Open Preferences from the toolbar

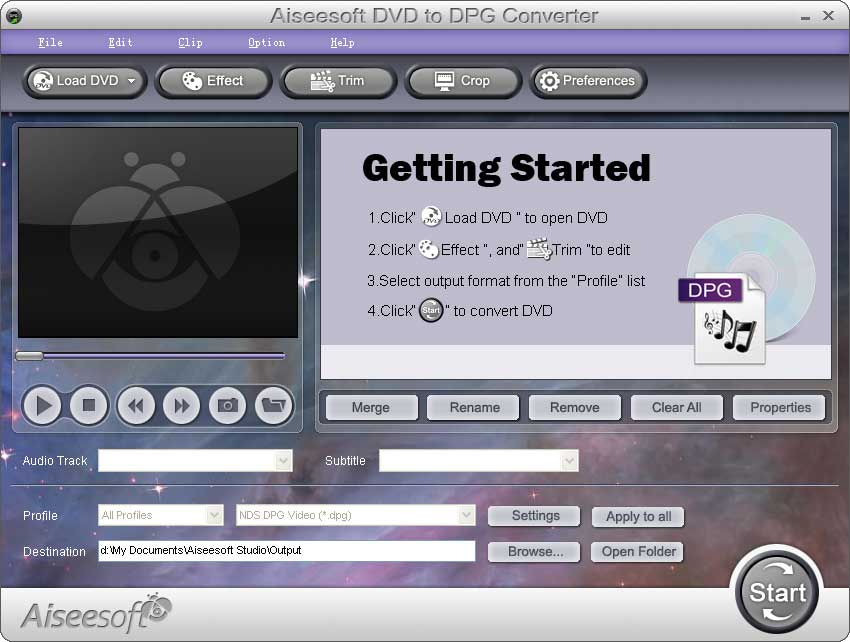tap(588, 82)
